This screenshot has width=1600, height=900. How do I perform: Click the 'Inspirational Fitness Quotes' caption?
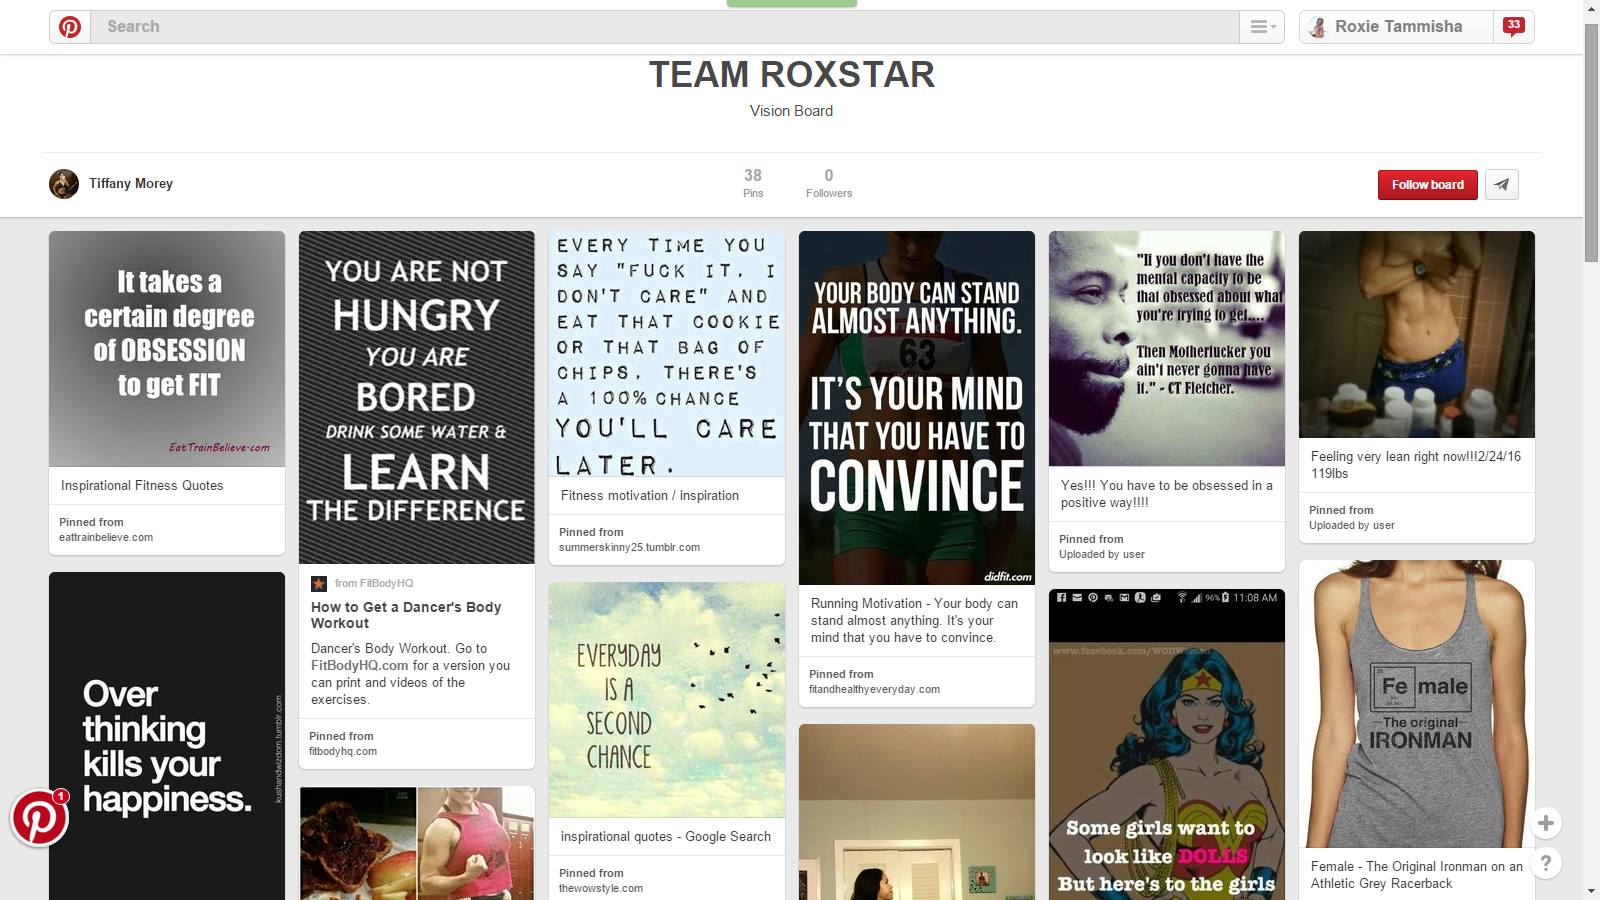click(x=142, y=486)
